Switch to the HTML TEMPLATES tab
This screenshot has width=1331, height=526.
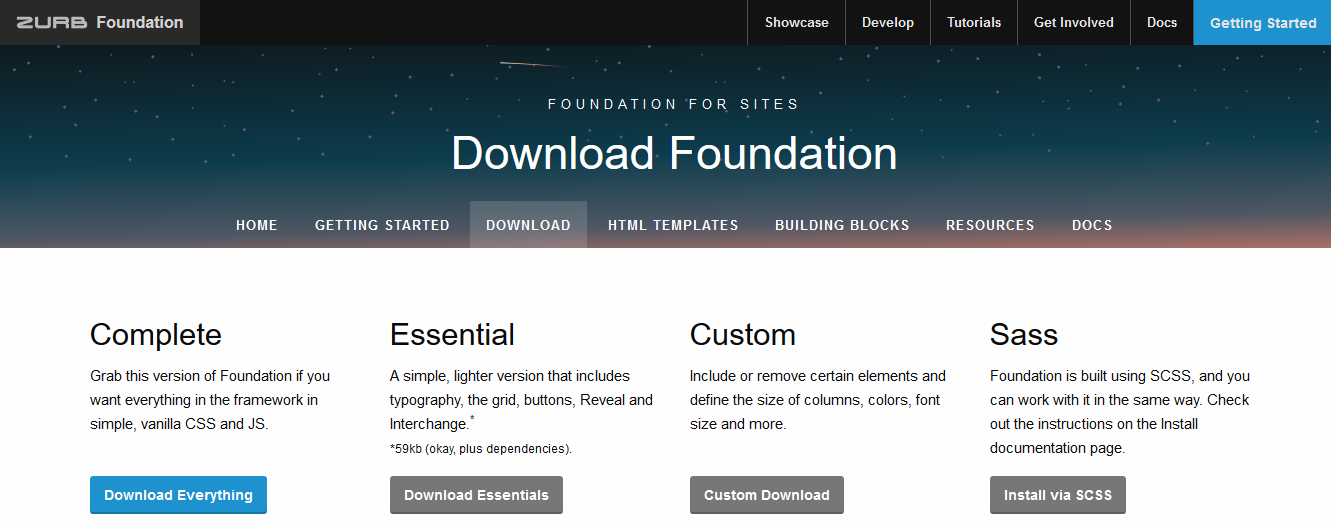pyautogui.click(x=673, y=225)
